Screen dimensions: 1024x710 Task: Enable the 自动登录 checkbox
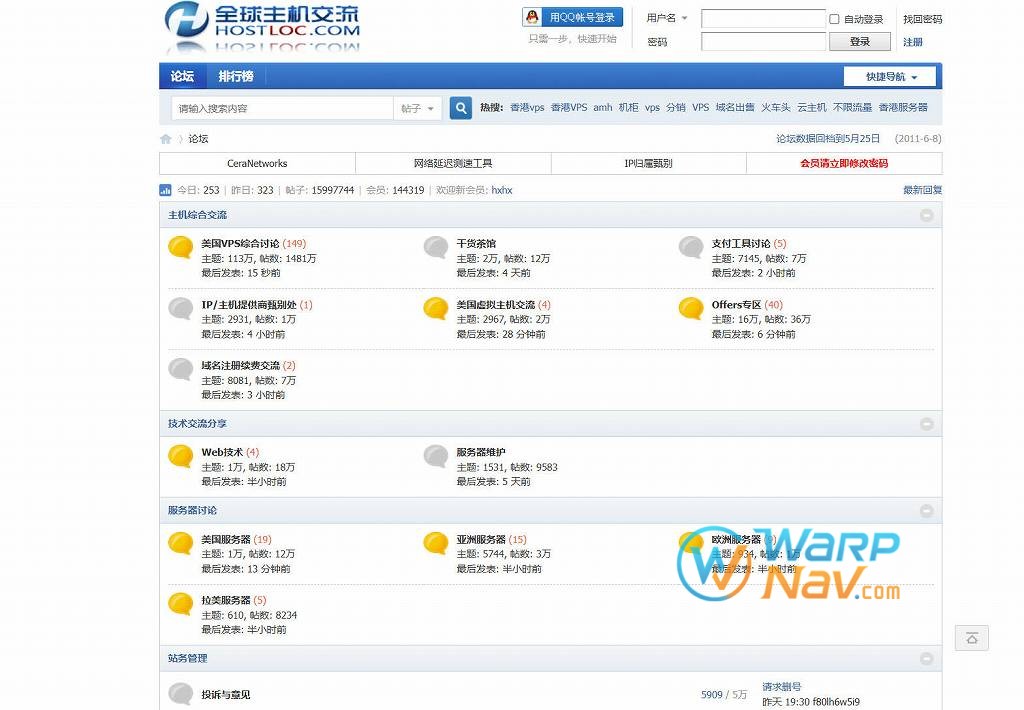pyautogui.click(x=834, y=19)
